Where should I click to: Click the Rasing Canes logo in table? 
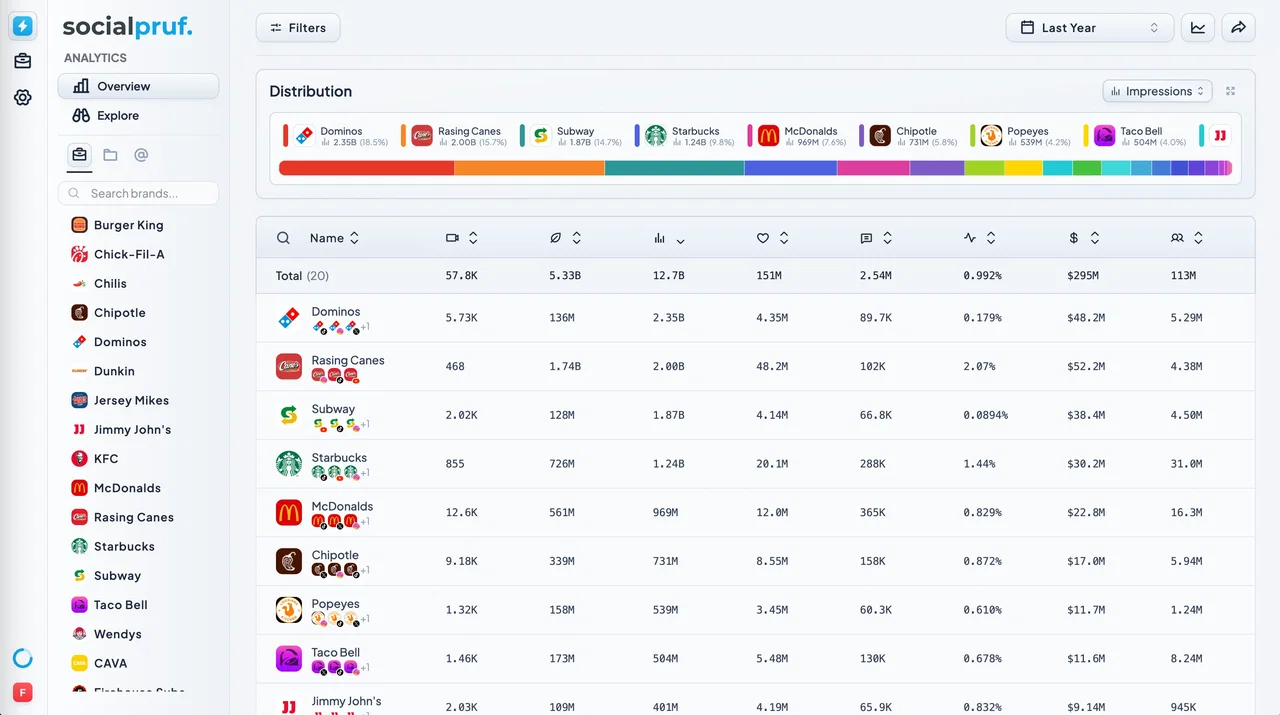coord(289,366)
